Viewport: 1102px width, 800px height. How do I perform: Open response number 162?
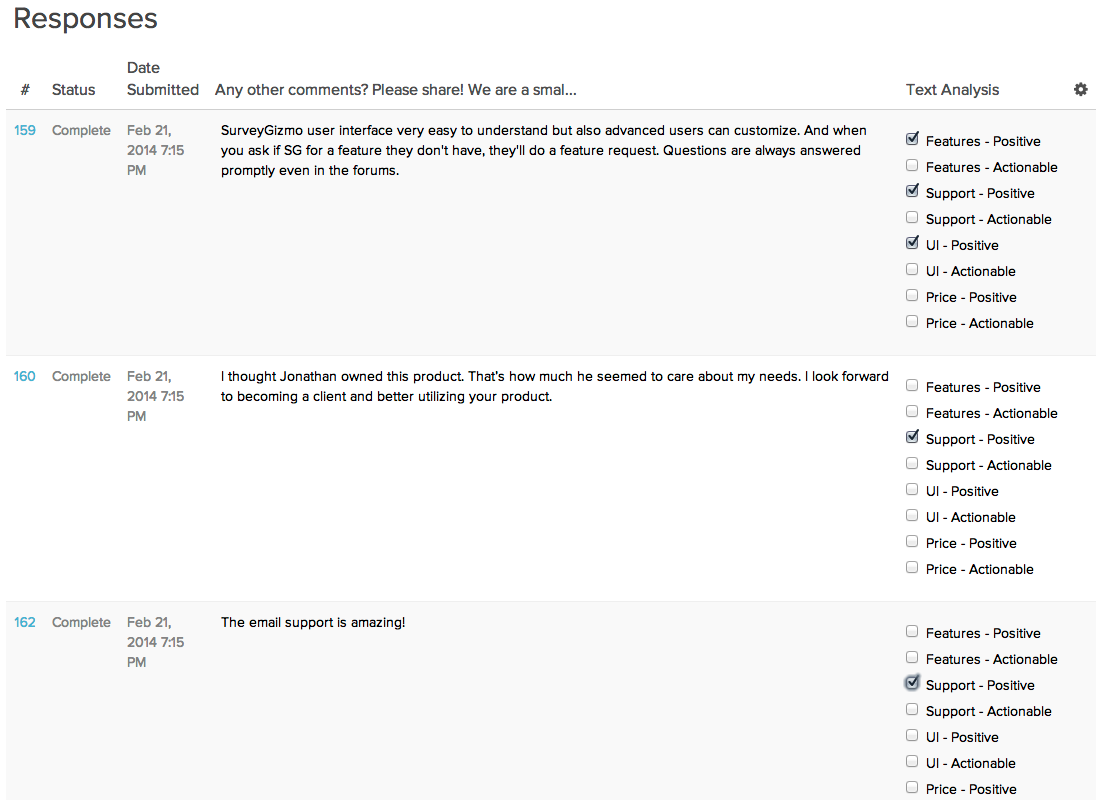[x=25, y=622]
